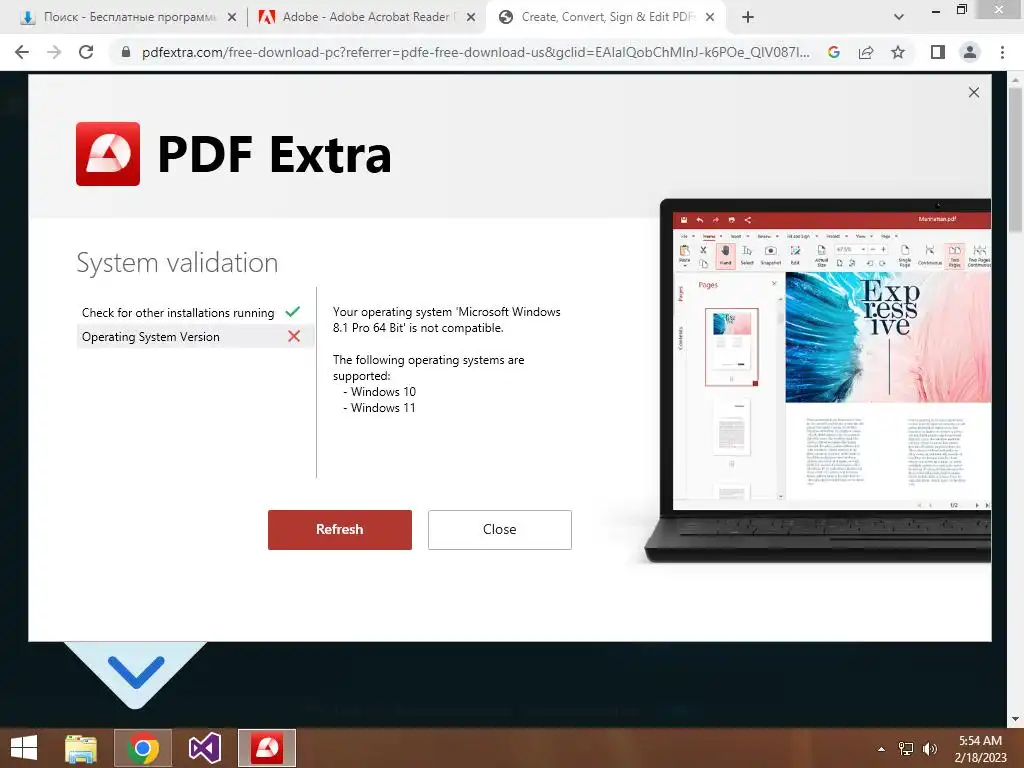The height and width of the screenshot is (768, 1024).
Task: Select 'Check for other installations running' row
Action: [195, 313]
